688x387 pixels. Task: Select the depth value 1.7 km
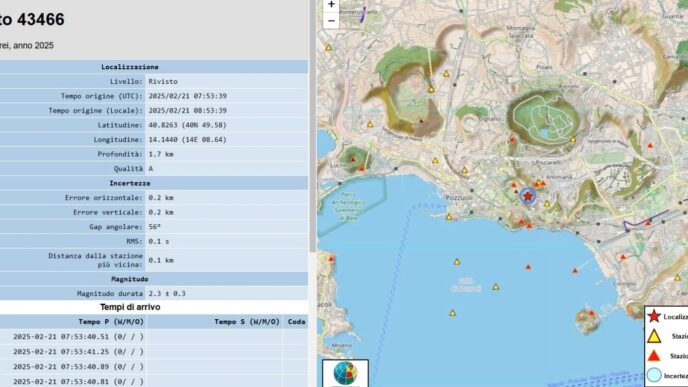pyautogui.click(x=161, y=154)
